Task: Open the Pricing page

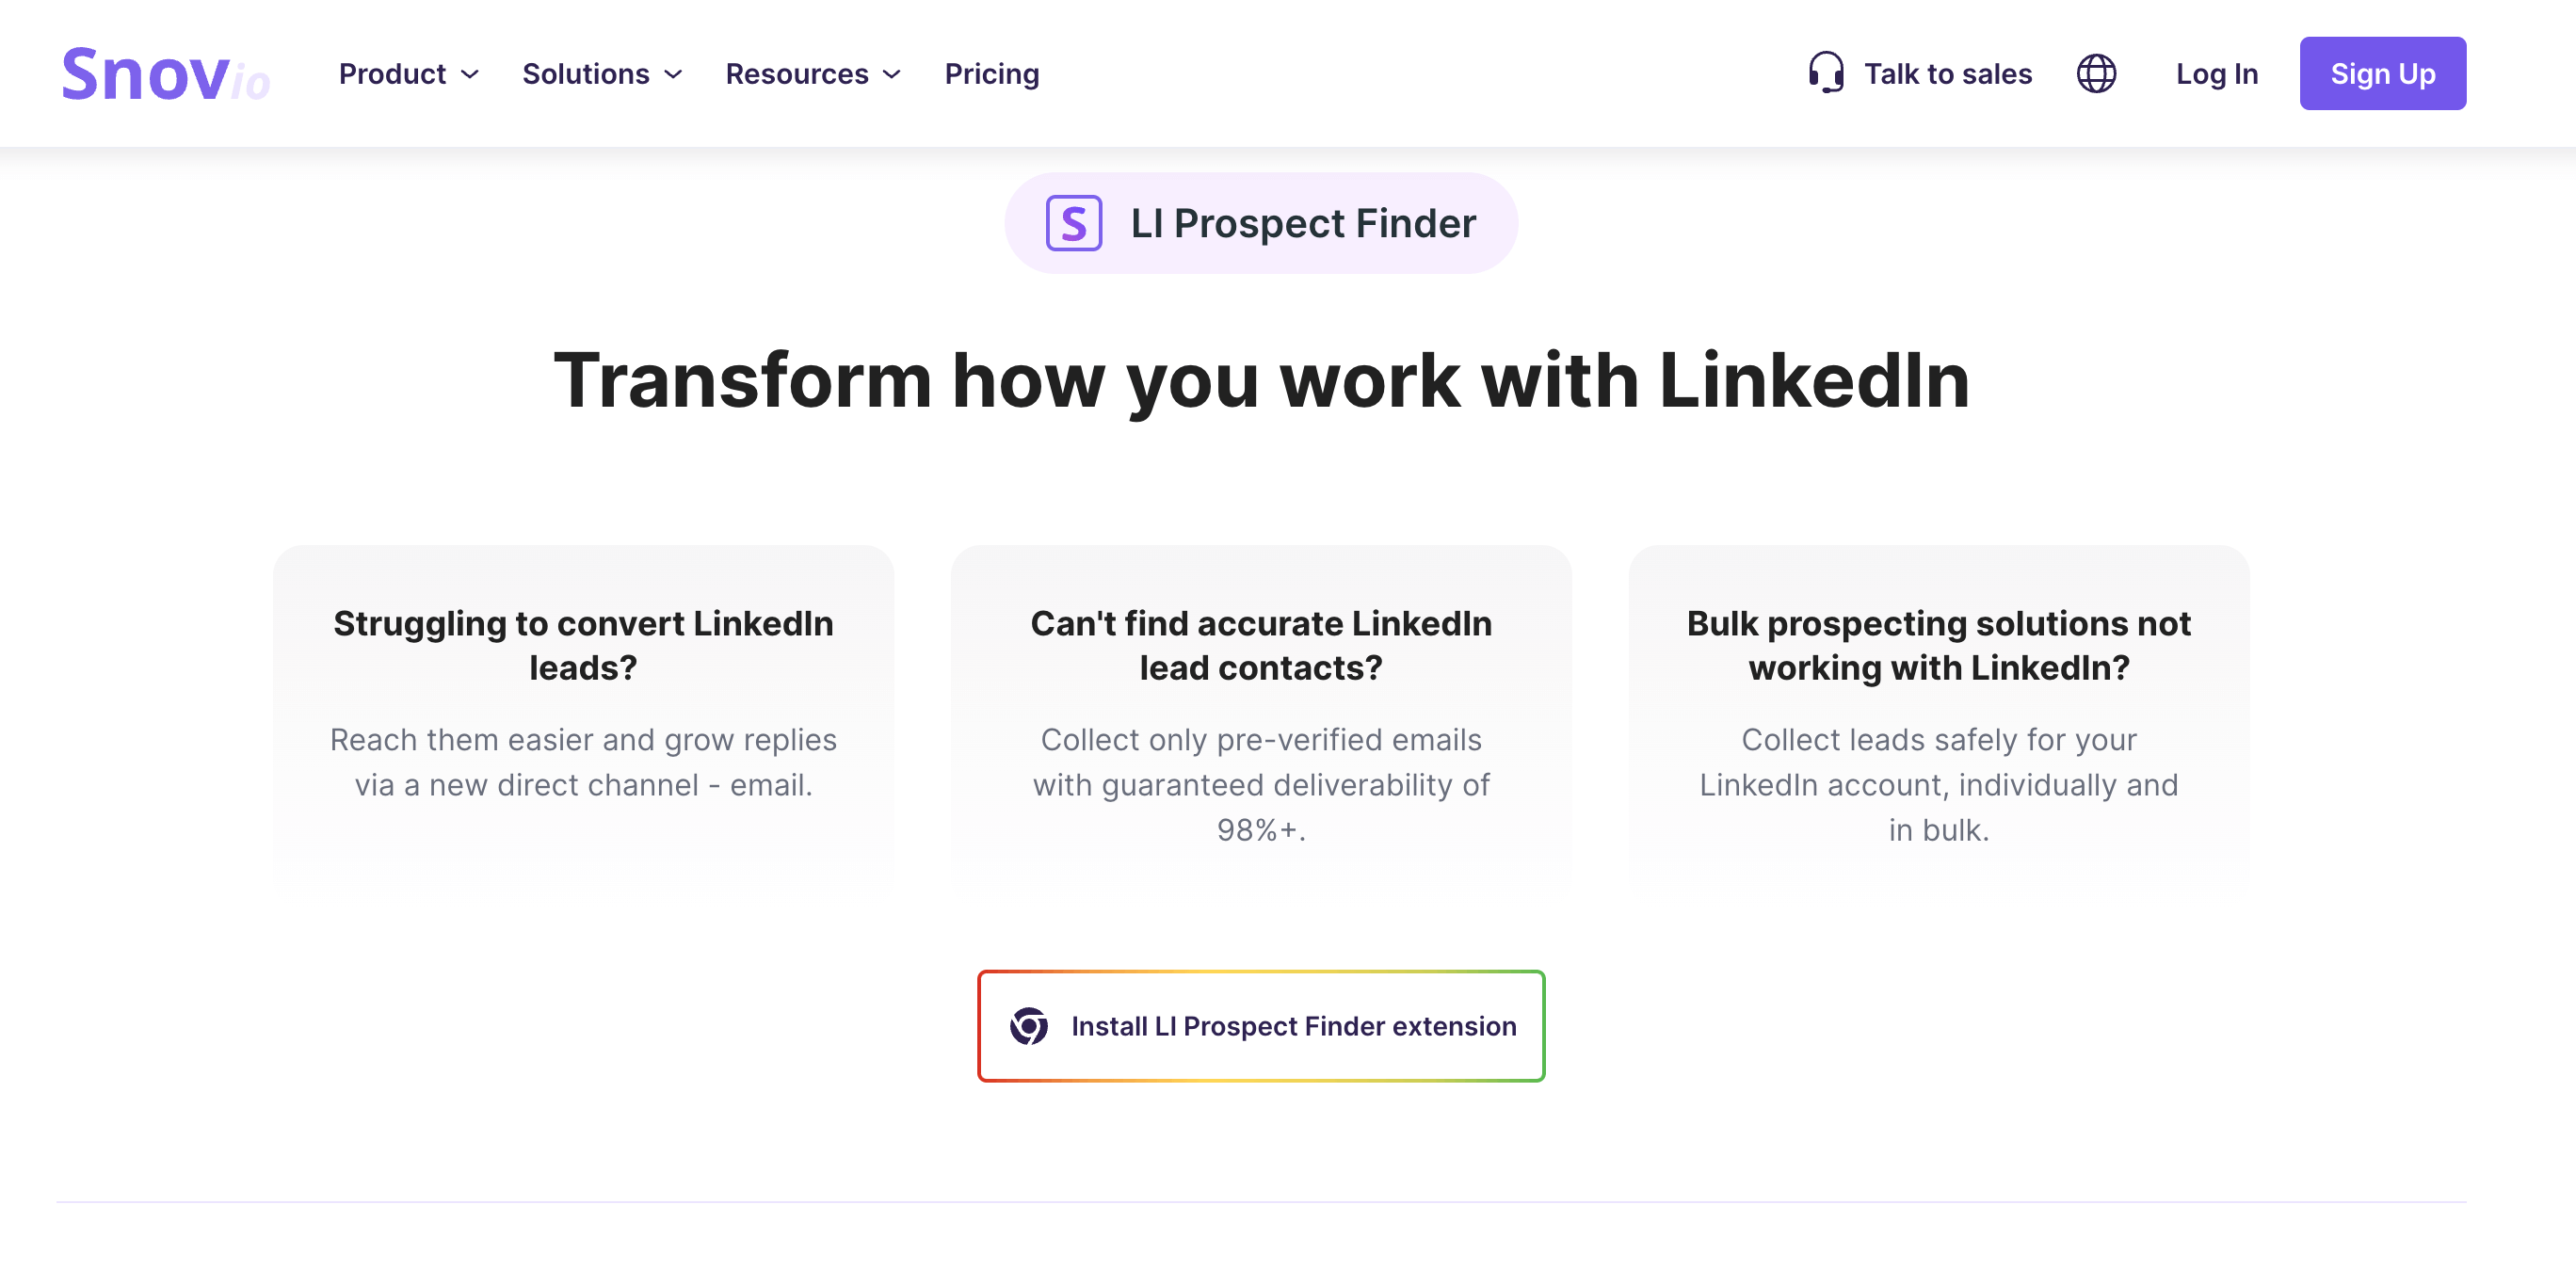Action: 991,73
